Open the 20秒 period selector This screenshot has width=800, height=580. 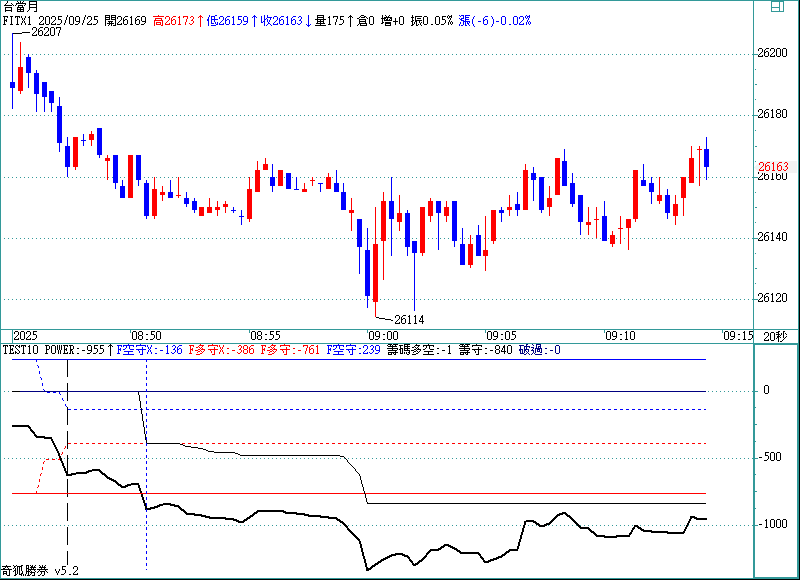(775, 335)
